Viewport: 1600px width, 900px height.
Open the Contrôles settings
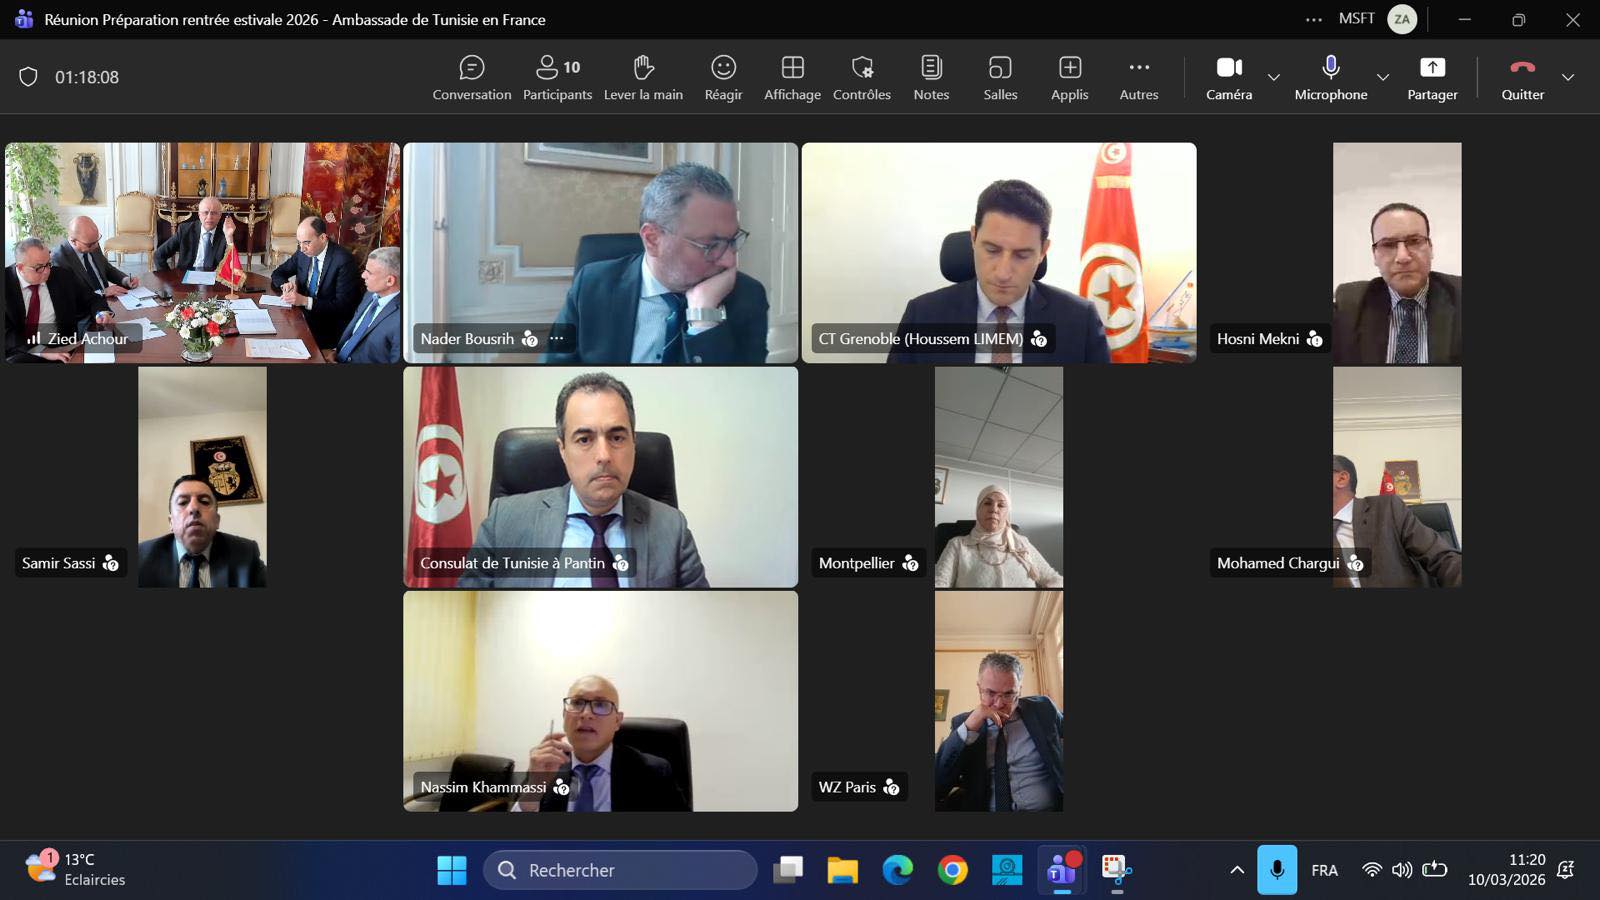point(862,78)
